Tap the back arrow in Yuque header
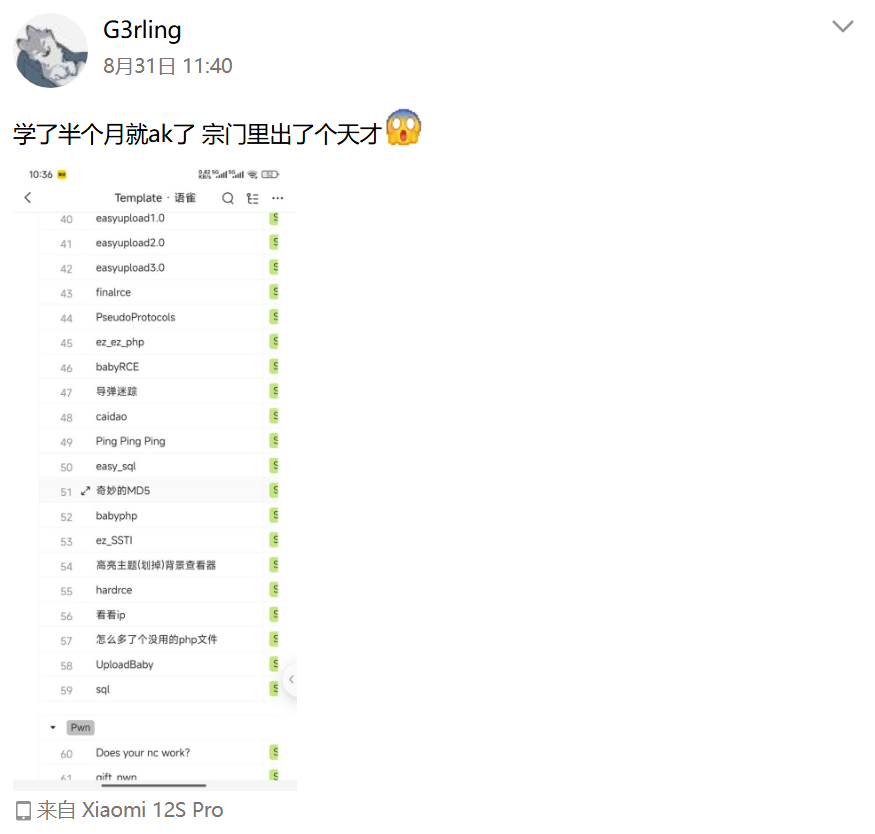Screen dimensions: 875x834 (x=28, y=198)
